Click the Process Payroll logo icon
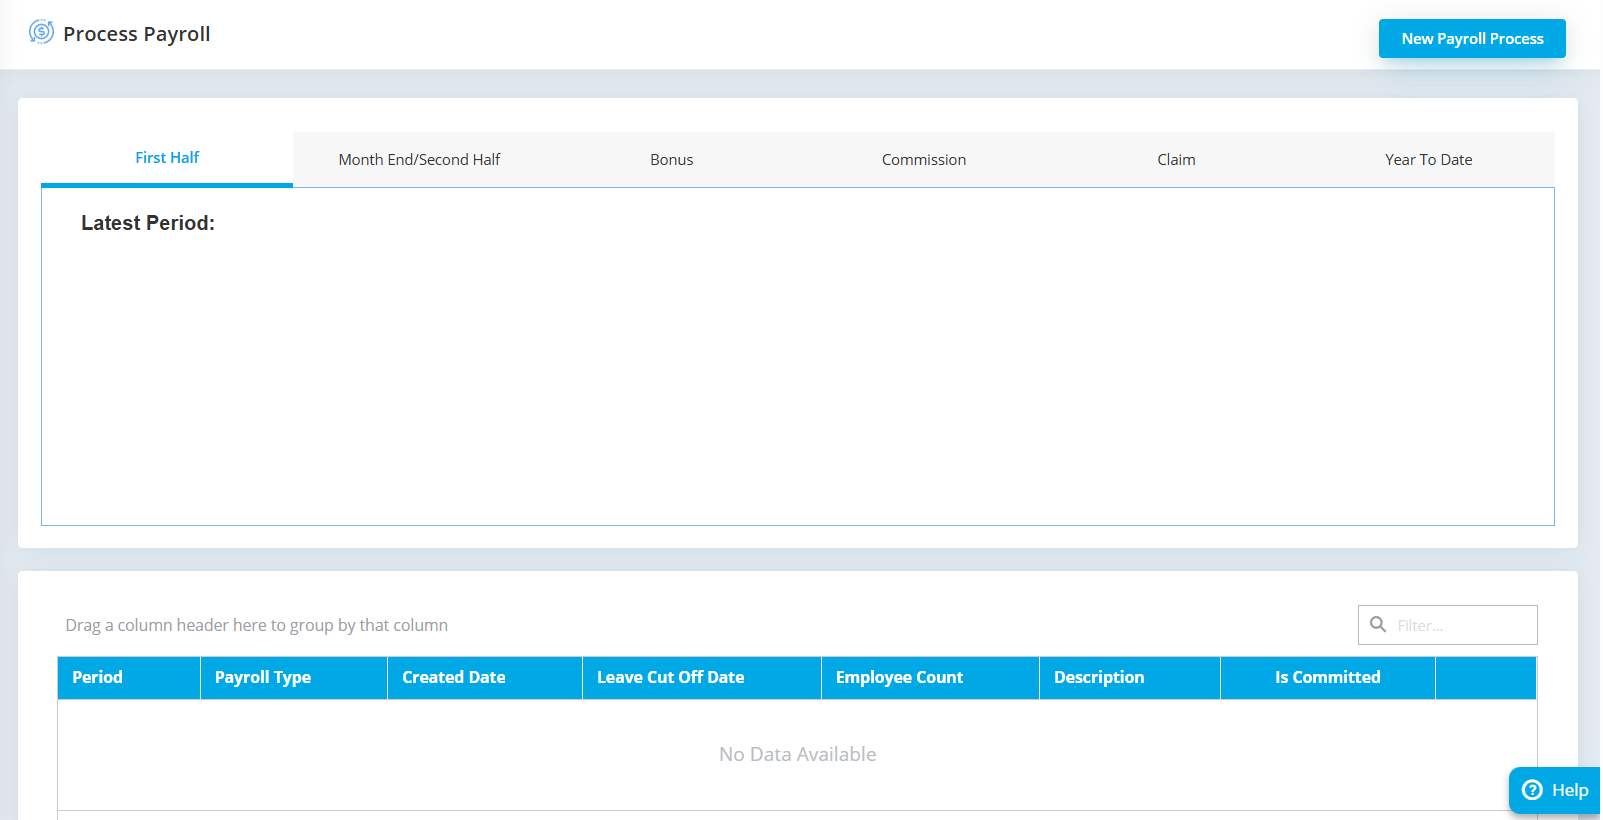1603x820 pixels. [x=41, y=32]
